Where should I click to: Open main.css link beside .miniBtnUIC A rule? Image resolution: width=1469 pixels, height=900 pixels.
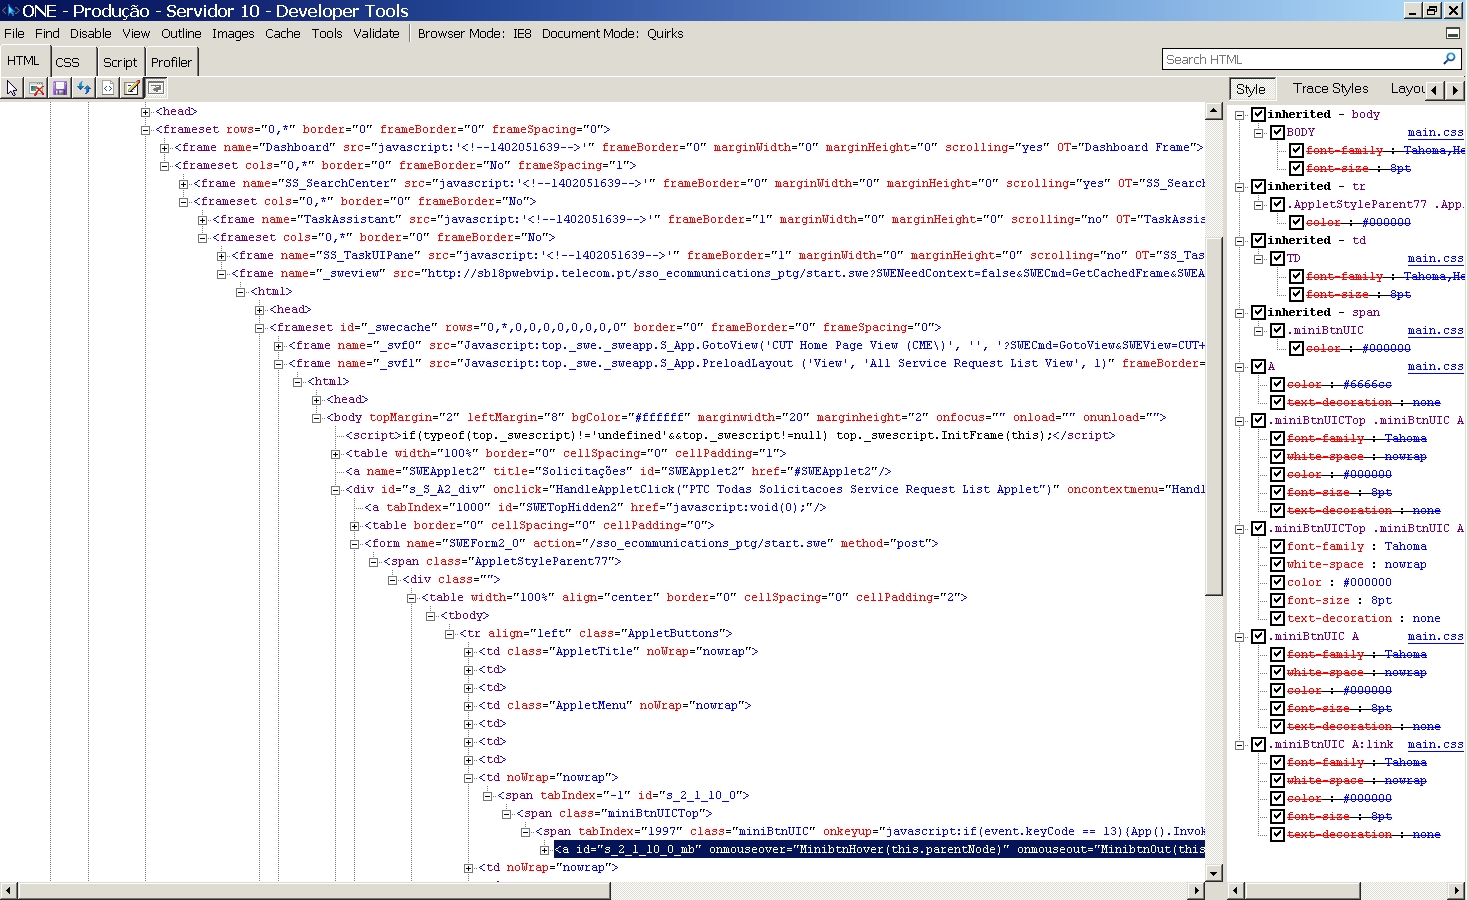(1435, 636)
